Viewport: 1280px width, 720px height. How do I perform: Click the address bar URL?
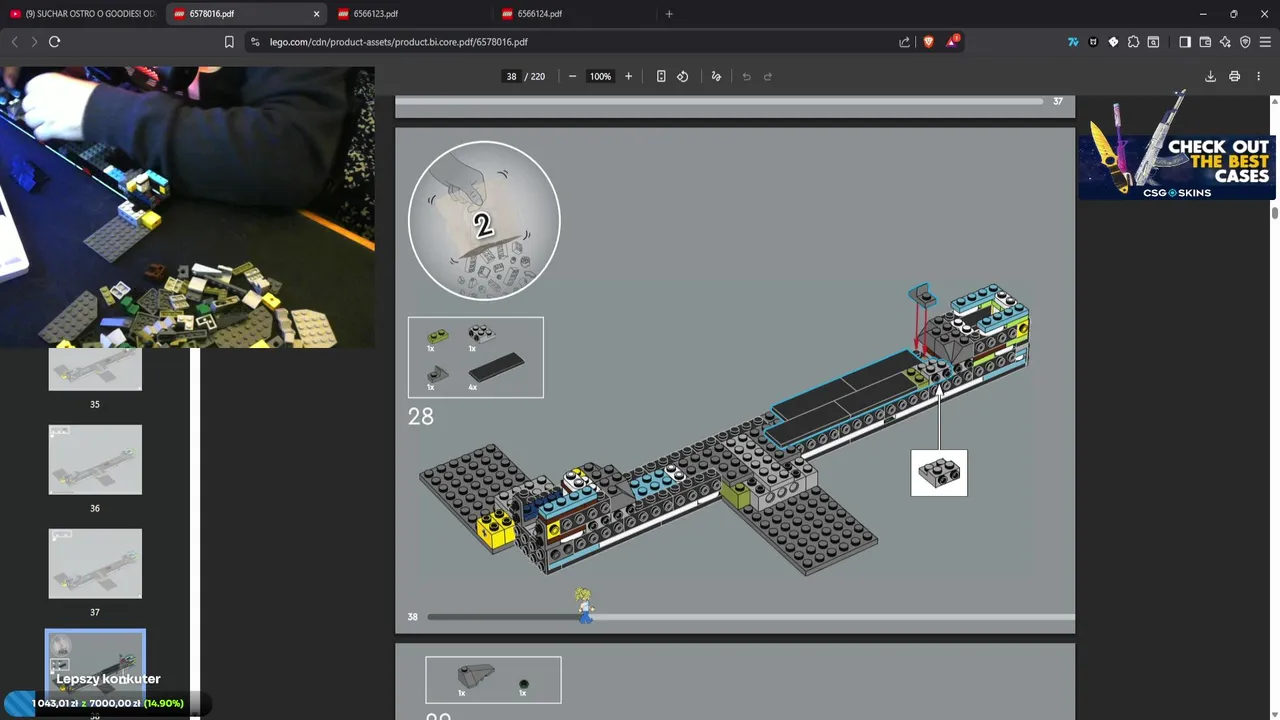pyautogui.click(x=398, y=42)
